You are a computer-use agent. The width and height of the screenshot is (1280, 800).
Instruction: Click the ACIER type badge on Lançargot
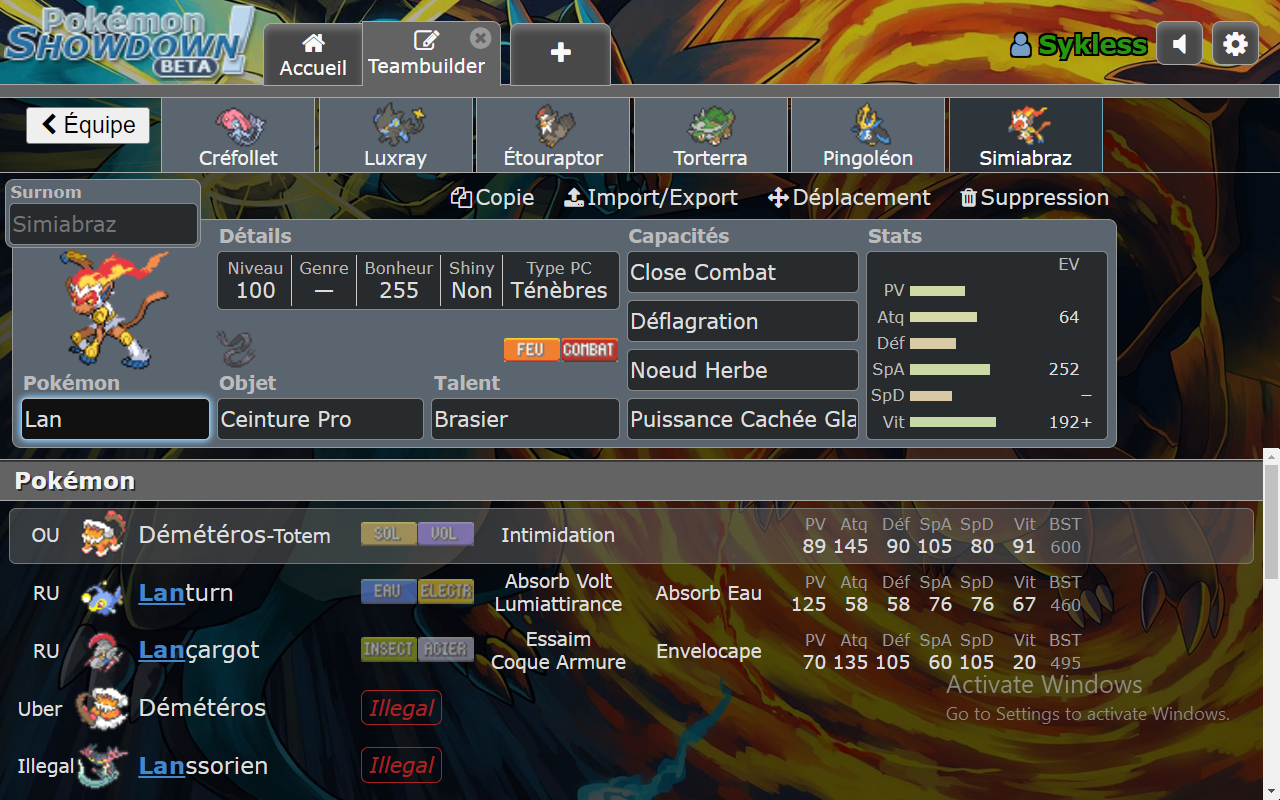coord(446,650)
